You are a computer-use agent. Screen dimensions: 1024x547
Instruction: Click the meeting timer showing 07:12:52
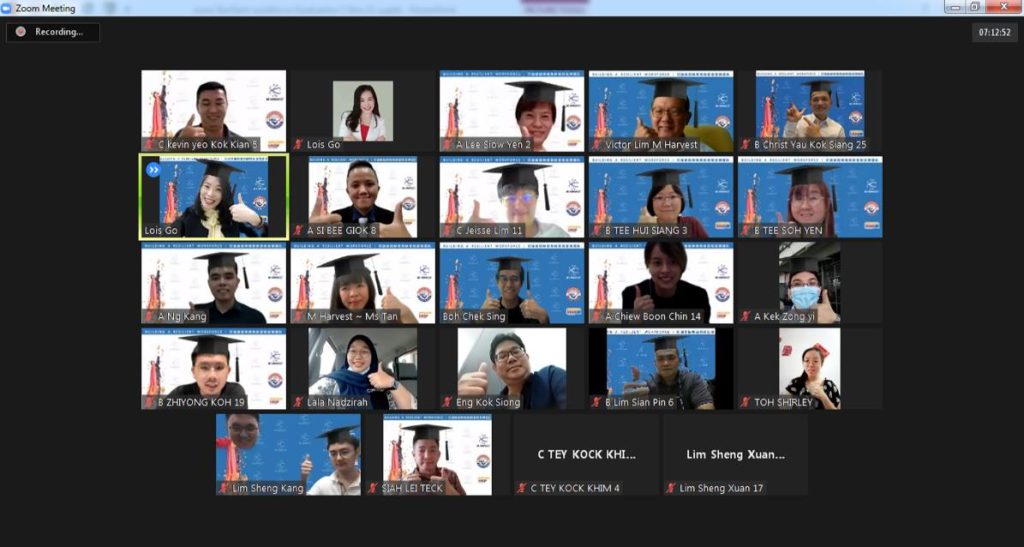pos(993,32)
